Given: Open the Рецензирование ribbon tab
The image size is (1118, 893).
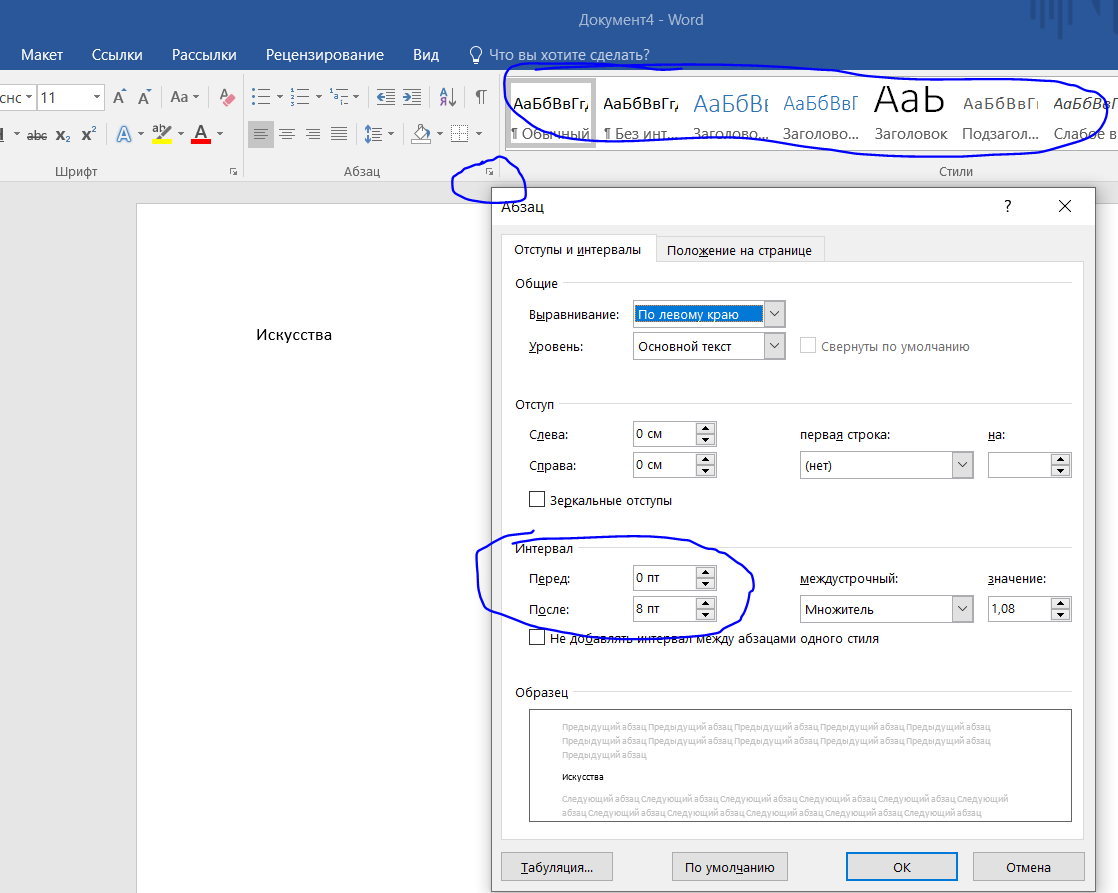Looking at the screenshot, I should 324,55.
